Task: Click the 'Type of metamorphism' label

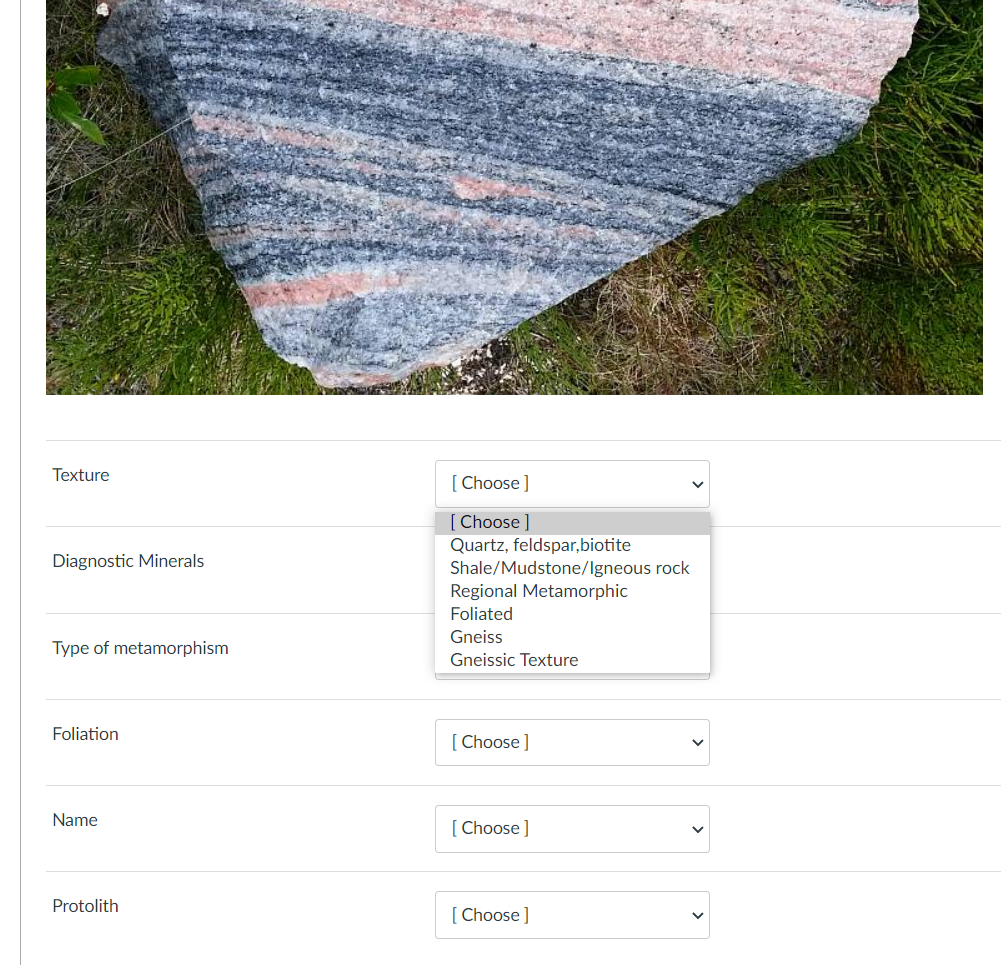Action: tap(140, 648)
